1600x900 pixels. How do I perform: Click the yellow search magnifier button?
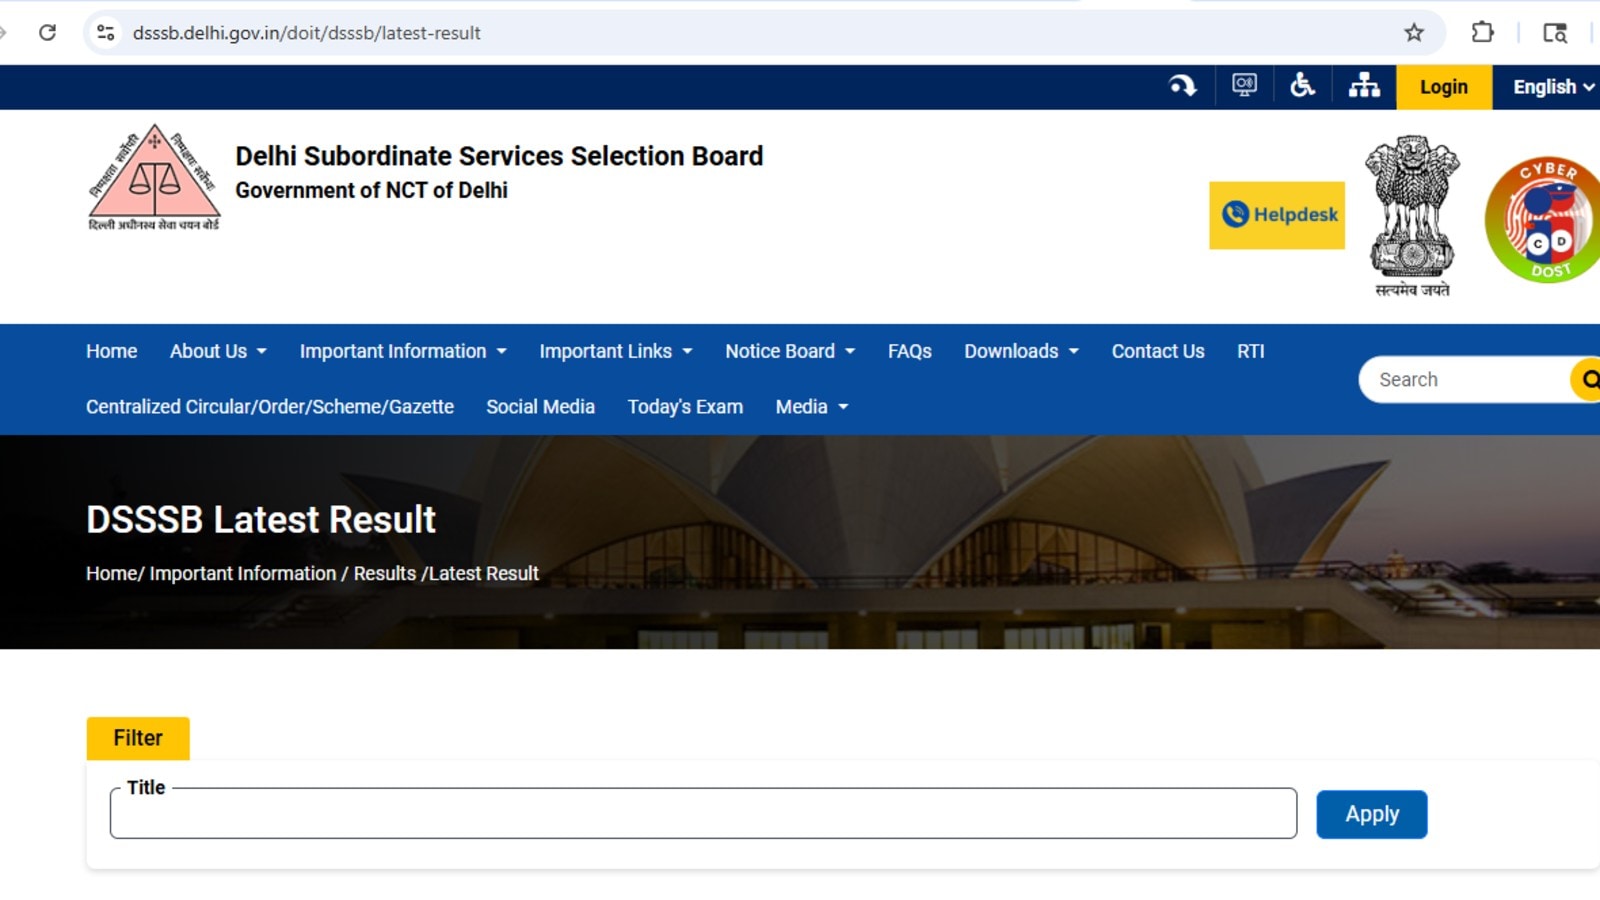coord(1588,380)
